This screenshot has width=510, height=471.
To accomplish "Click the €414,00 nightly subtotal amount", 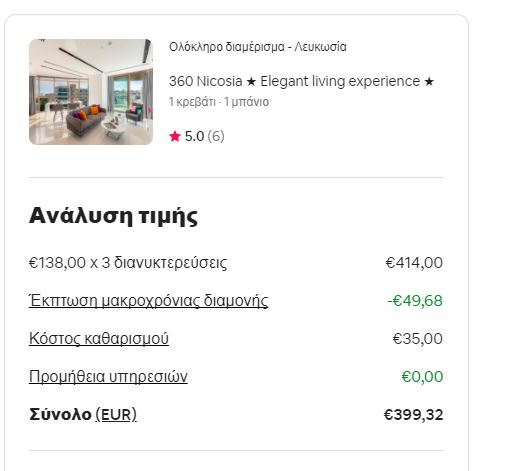I will [x=414, y=263].
